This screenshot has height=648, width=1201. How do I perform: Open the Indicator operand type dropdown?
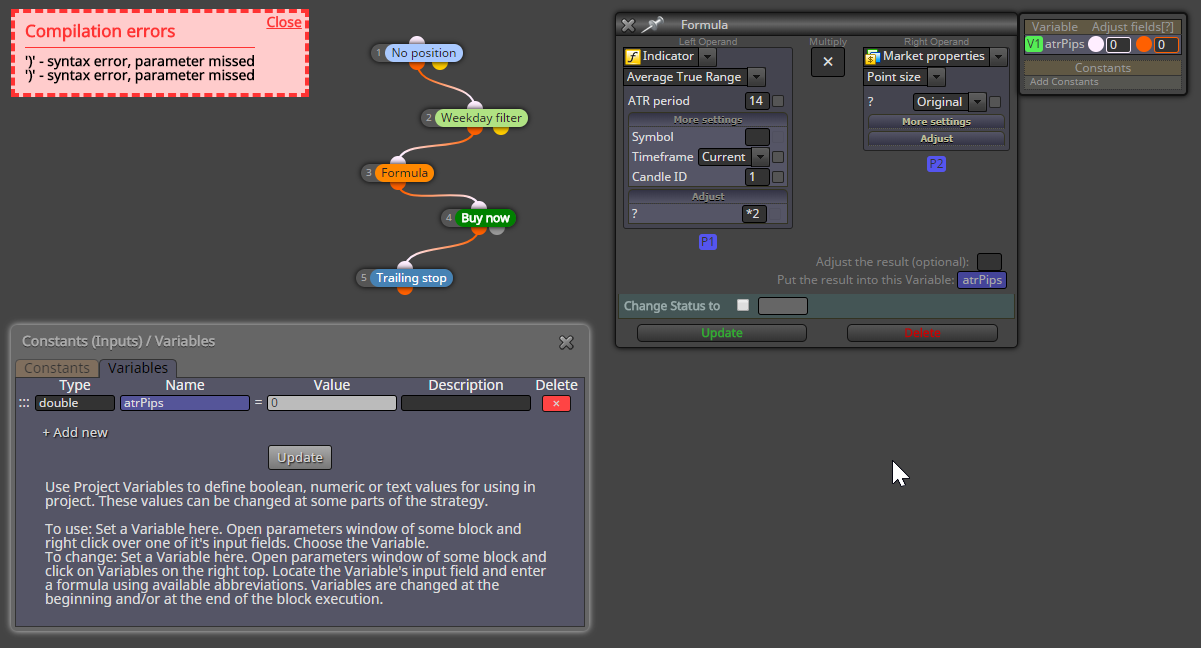pyautogui.click(x=707, y=57)
